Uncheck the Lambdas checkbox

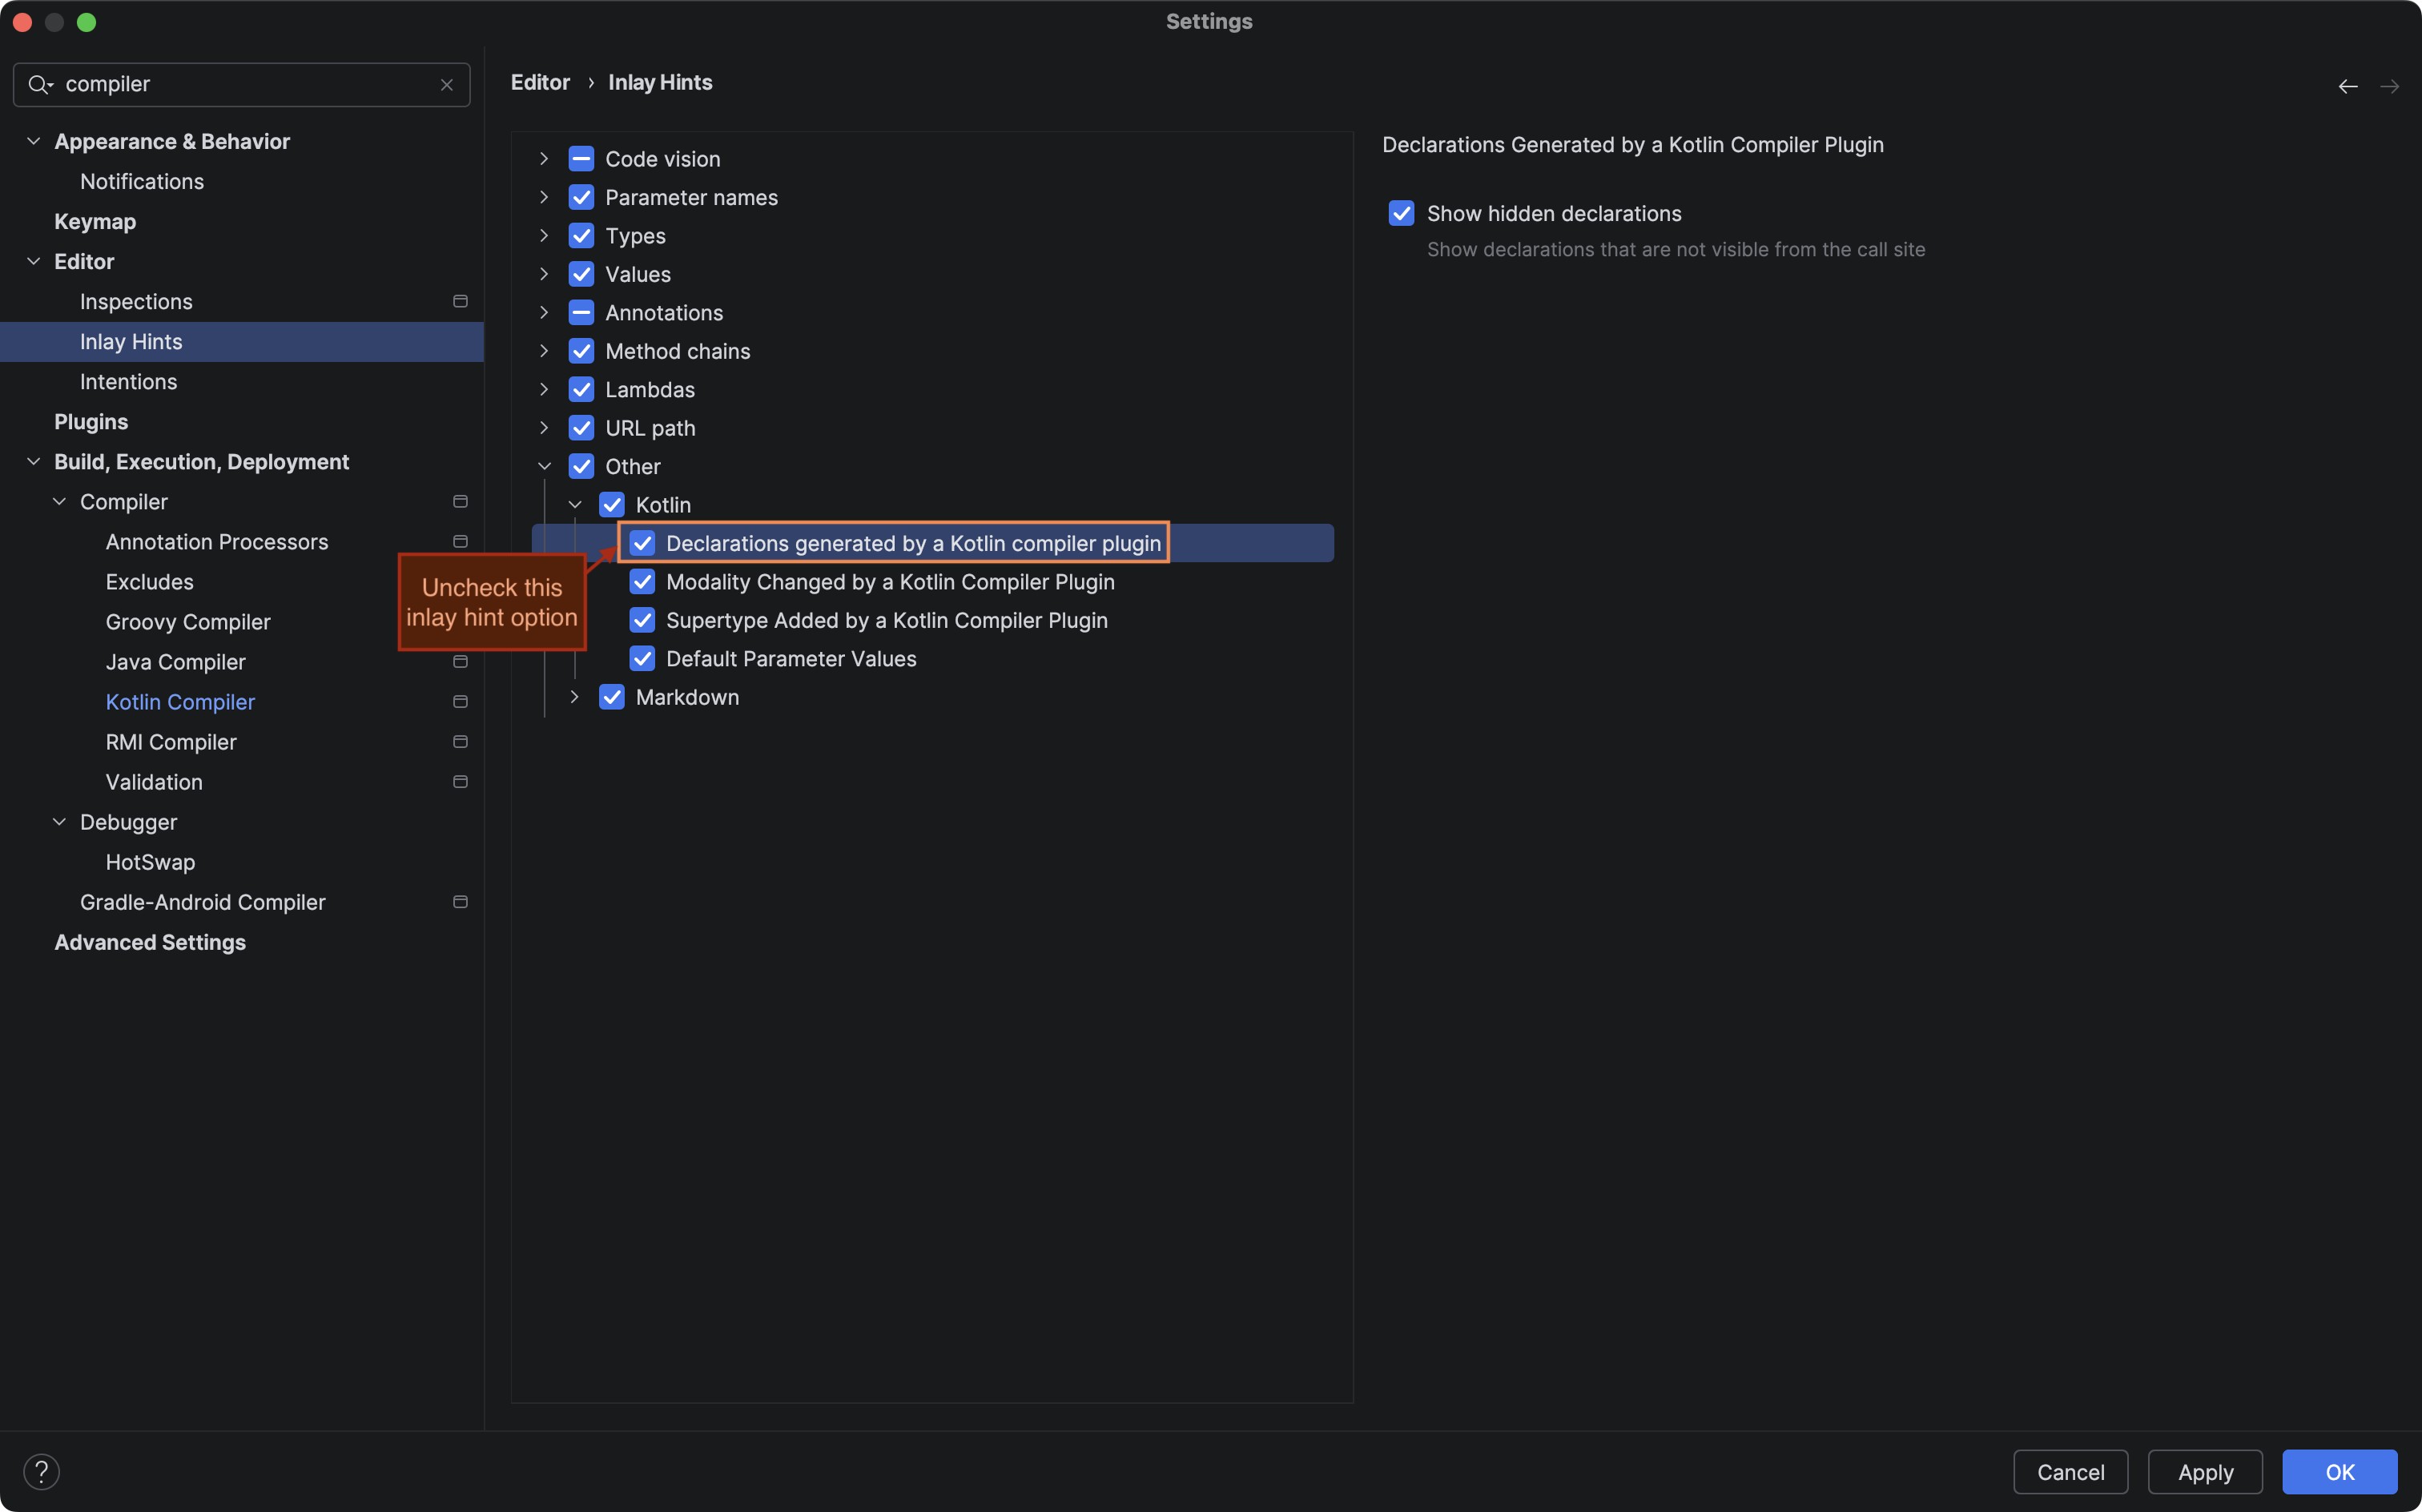click(x=581, y=390)
